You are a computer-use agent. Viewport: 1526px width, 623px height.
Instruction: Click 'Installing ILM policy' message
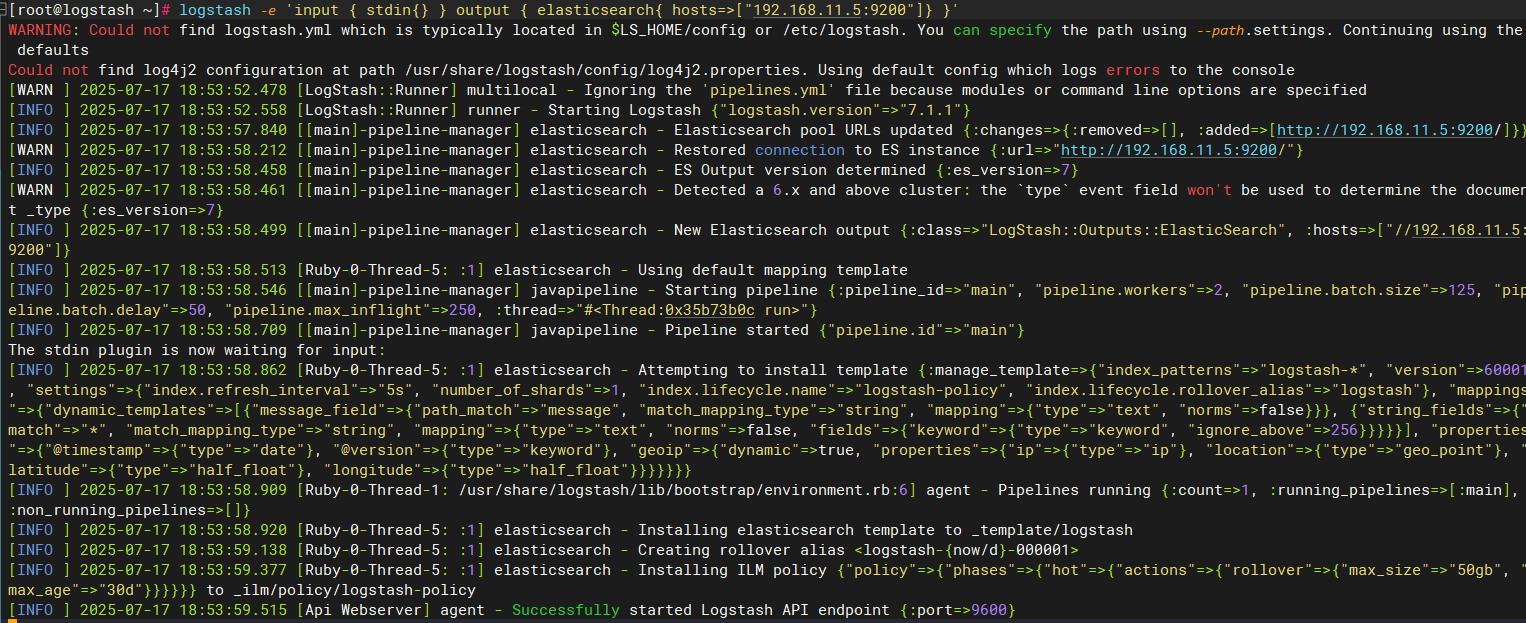click(732, 570)
